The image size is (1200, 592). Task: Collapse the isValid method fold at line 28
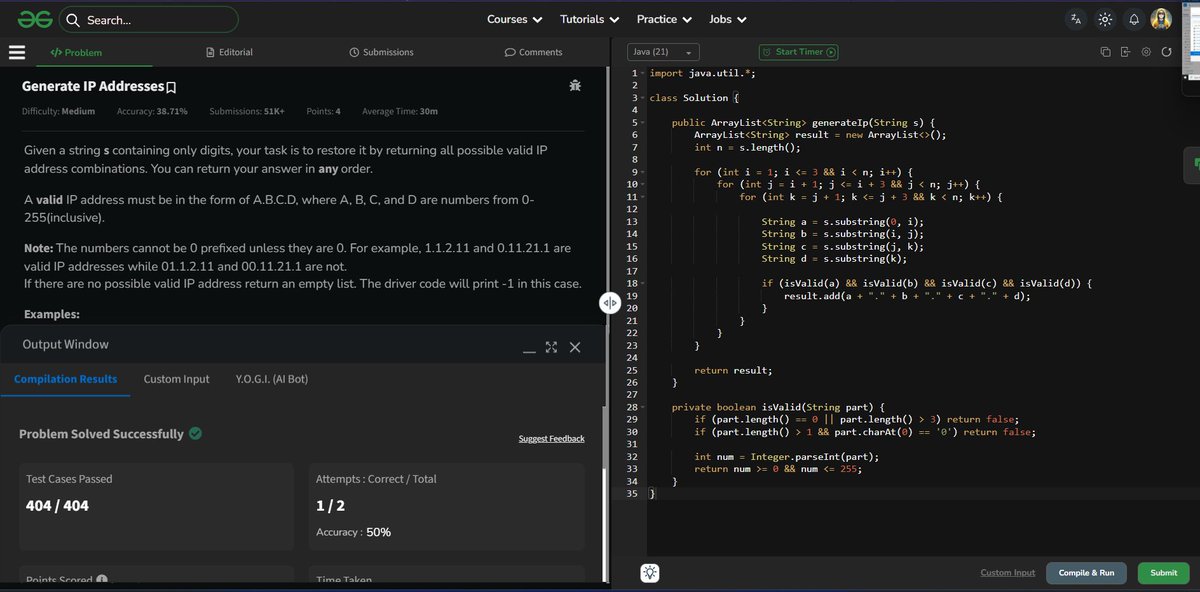643,407
